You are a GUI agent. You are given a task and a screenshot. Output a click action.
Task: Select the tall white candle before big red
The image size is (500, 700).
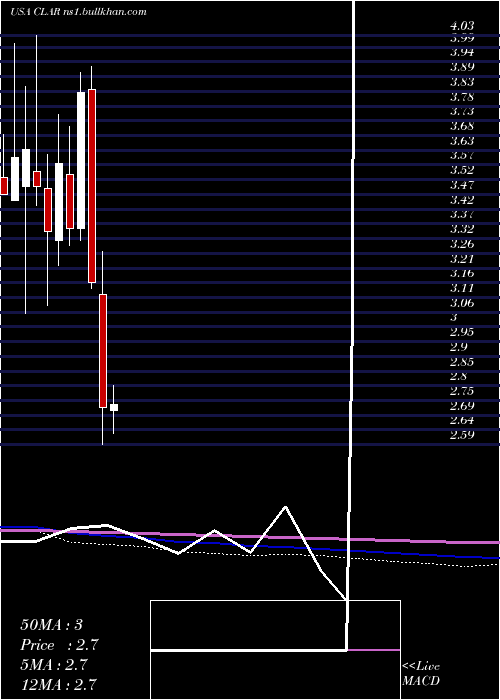81,160
